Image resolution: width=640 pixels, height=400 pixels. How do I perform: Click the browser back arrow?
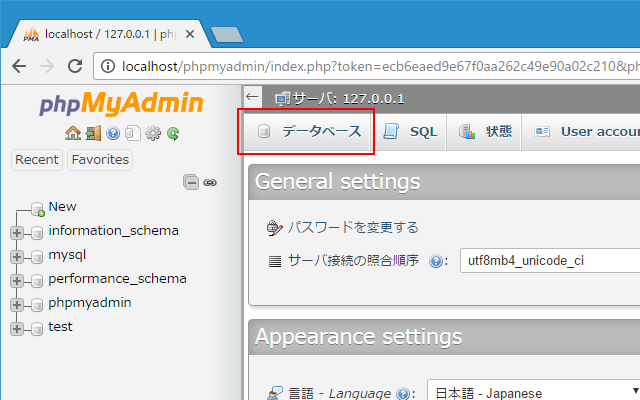pos(19,66)
